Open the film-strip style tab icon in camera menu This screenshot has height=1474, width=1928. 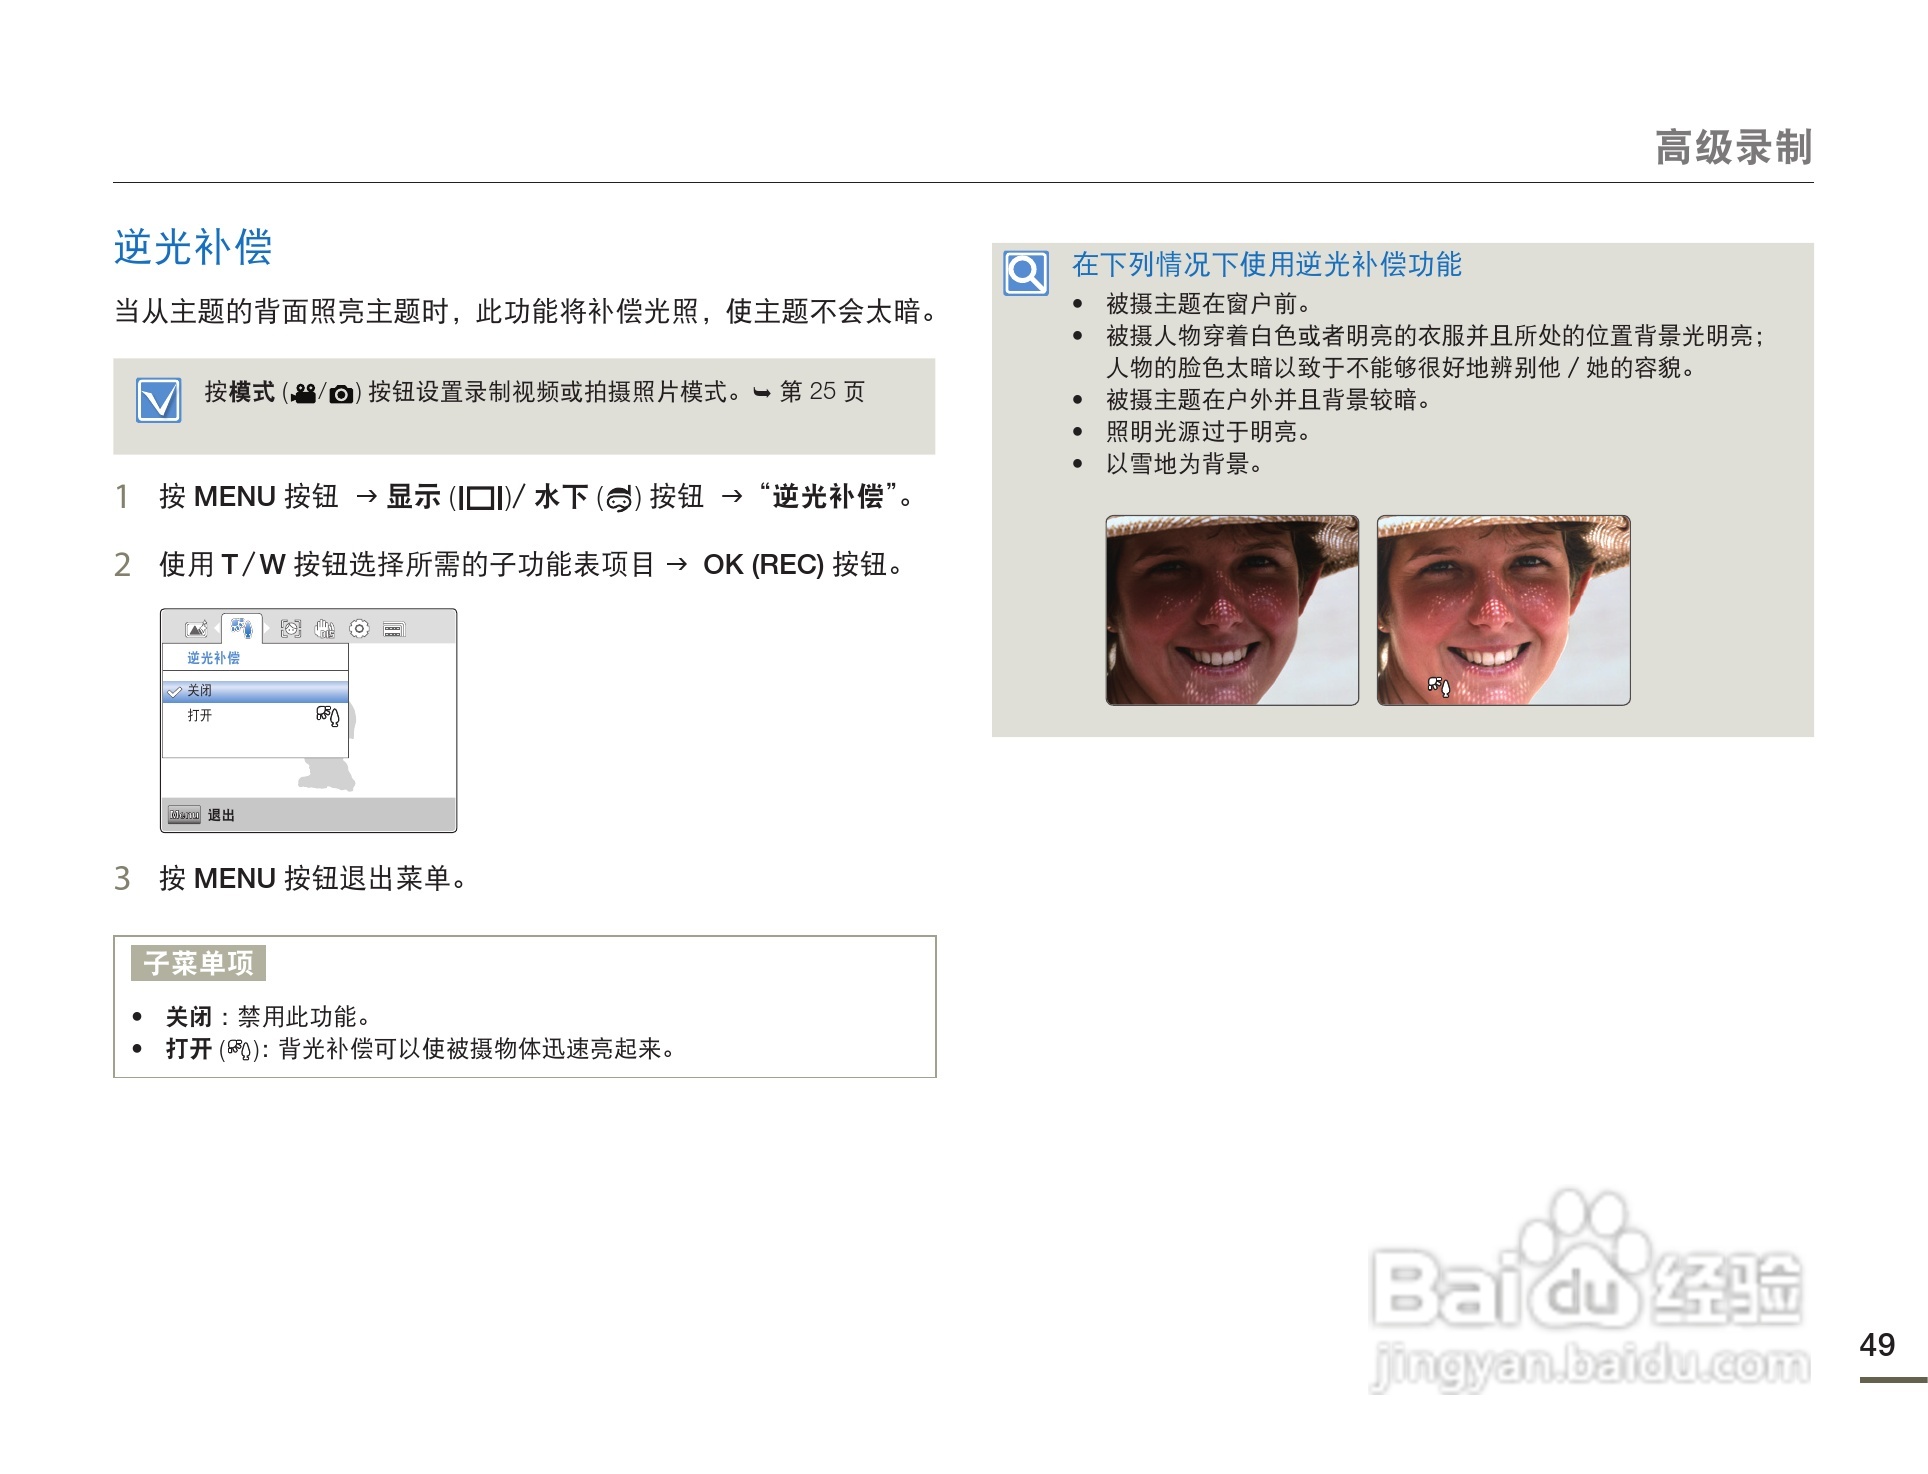pos(393,630)
